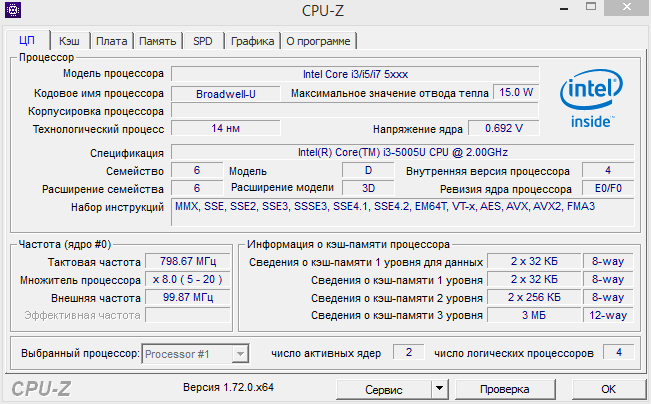Click the Intel Core i3/i5/i7 5xxx model field
The image size is (651, 404).
pos(355,74)
